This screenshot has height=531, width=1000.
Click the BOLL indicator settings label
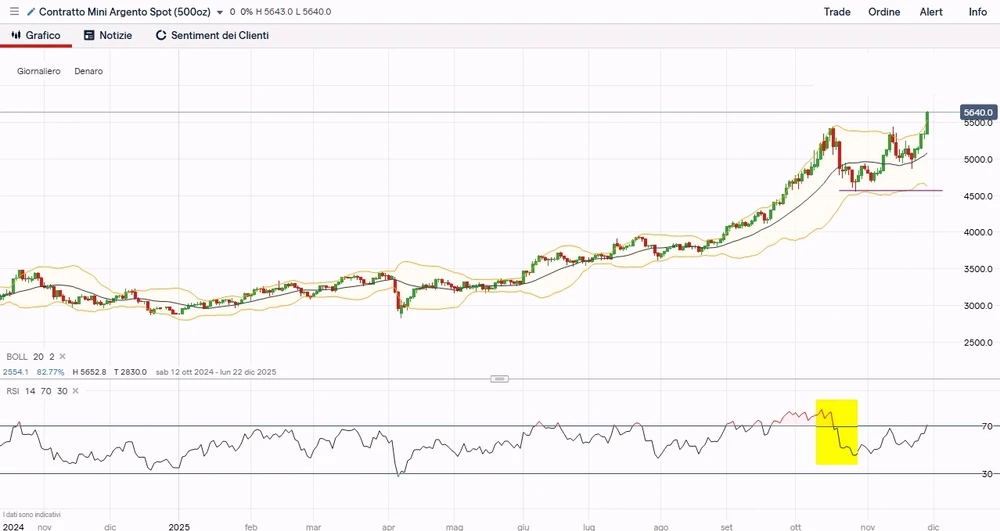[x=17, y=356]
